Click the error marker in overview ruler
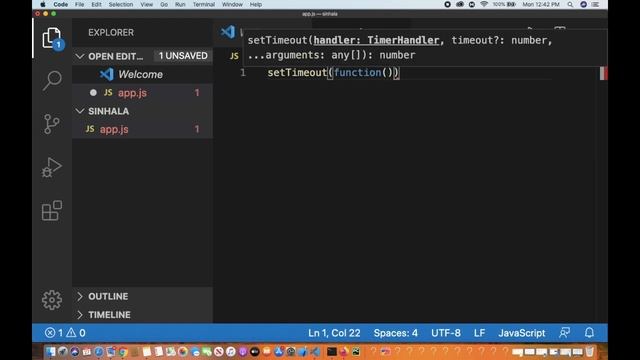 (x=604, y=73)
